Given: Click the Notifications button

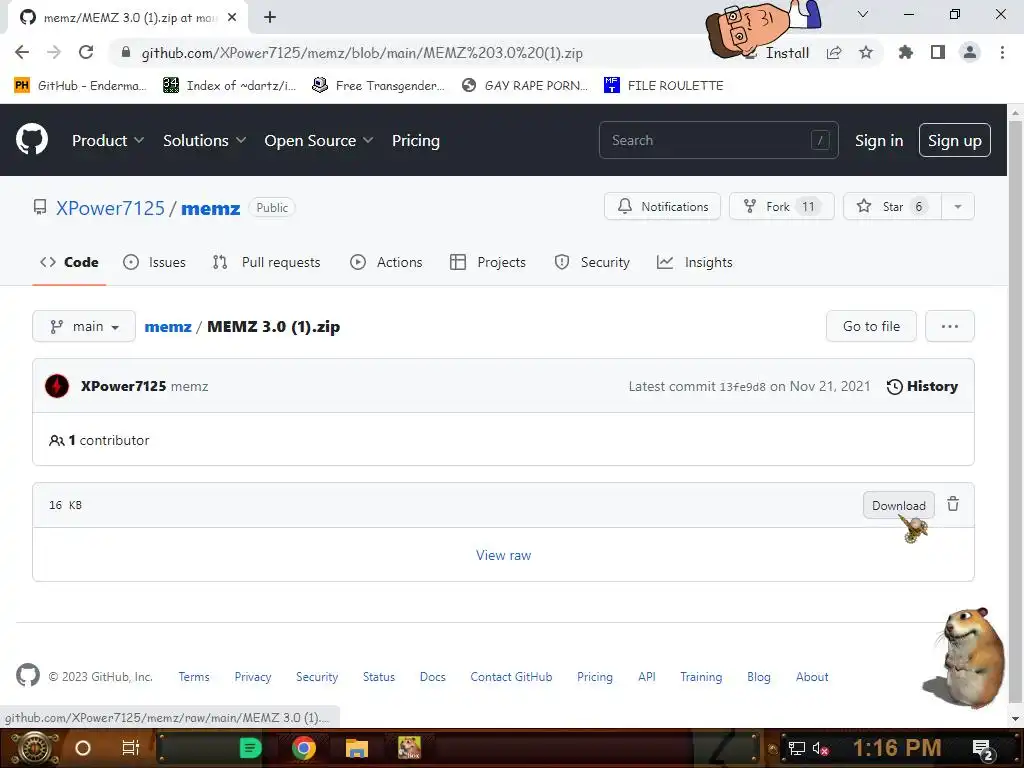Looking at the screenshot, I should click(662, 206).
